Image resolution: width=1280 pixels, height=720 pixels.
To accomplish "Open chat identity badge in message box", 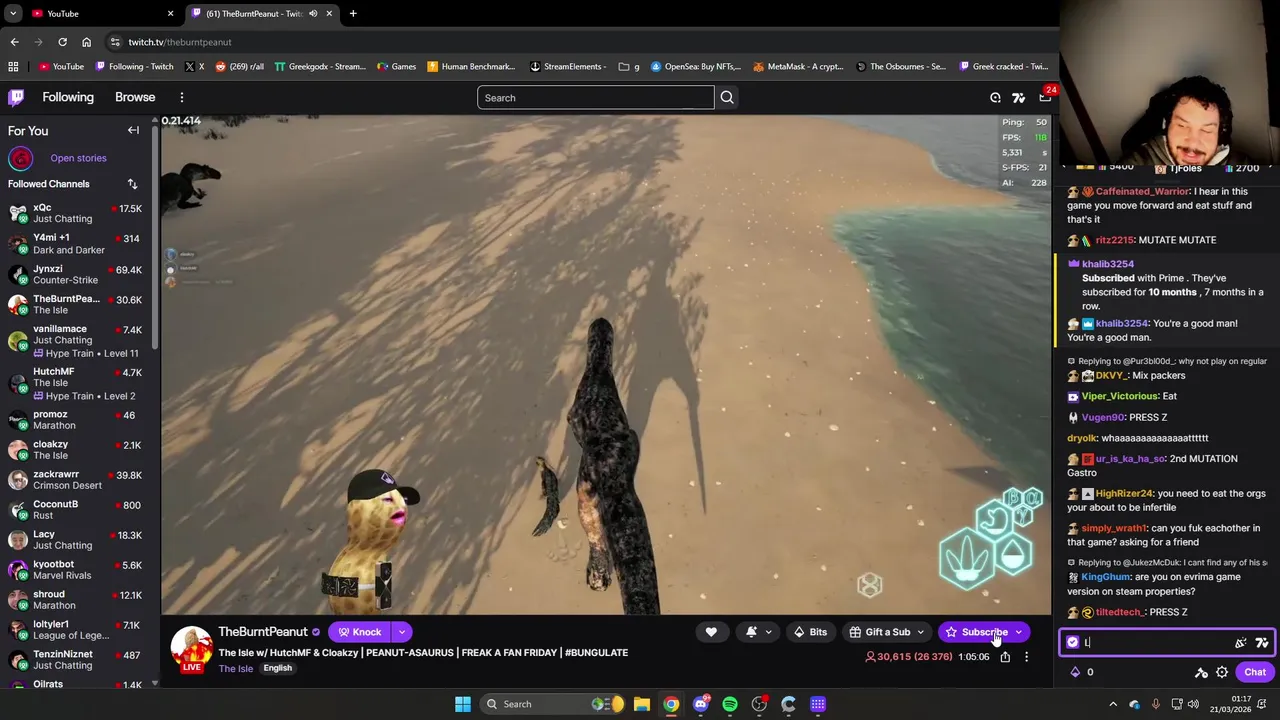I will (x=1073, y=643).
